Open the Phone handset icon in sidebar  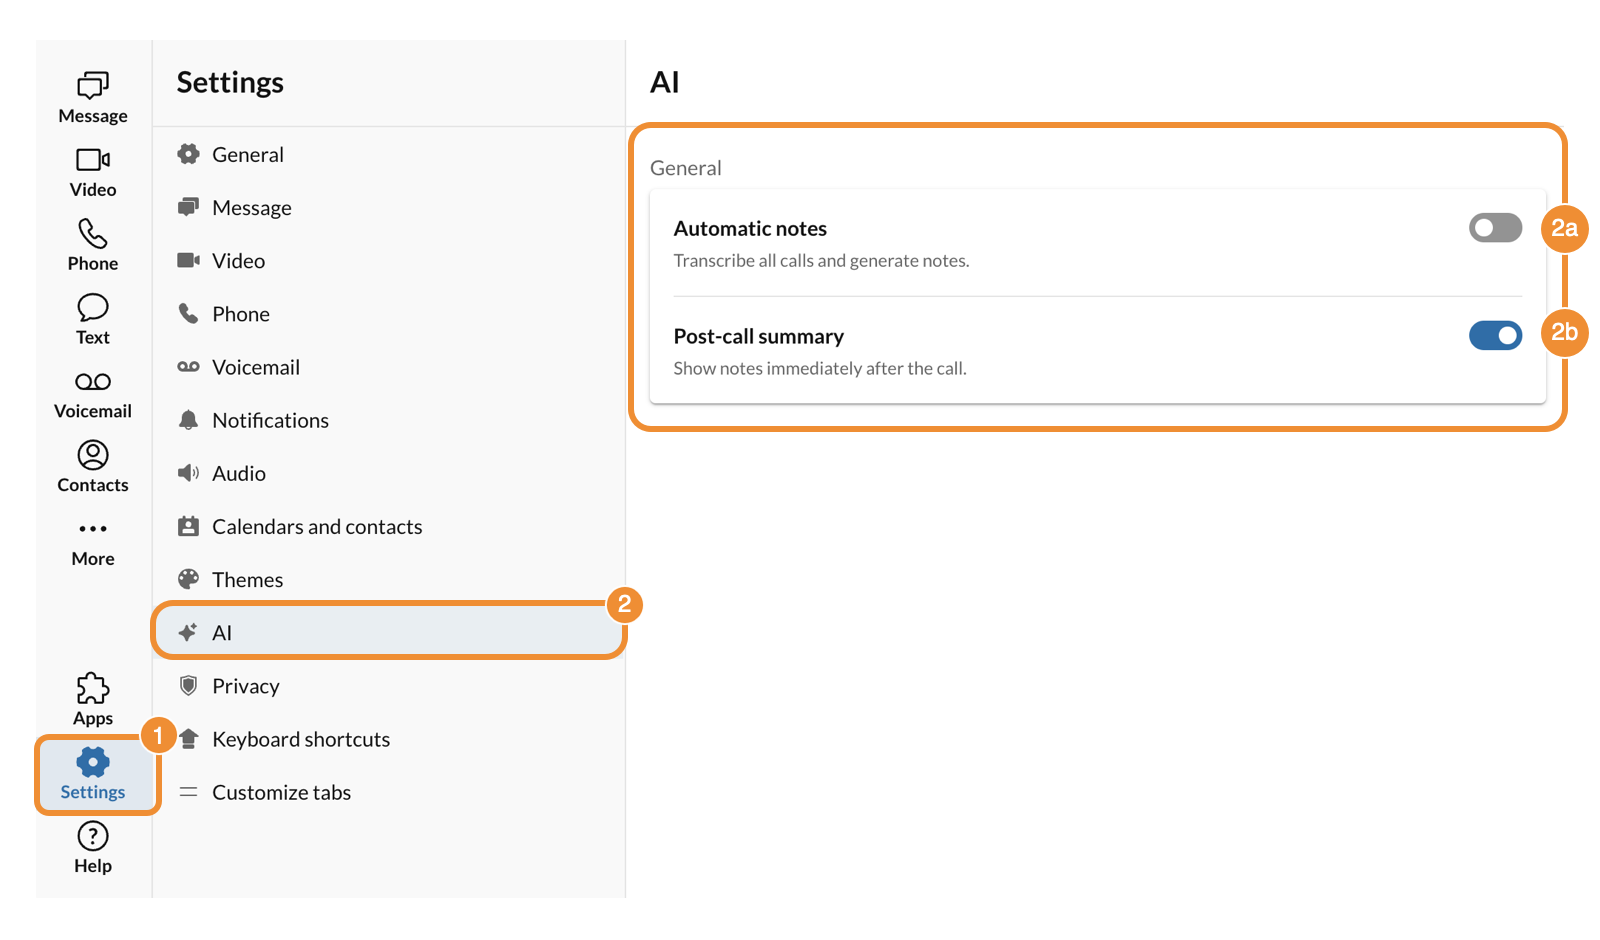point(93,234)
